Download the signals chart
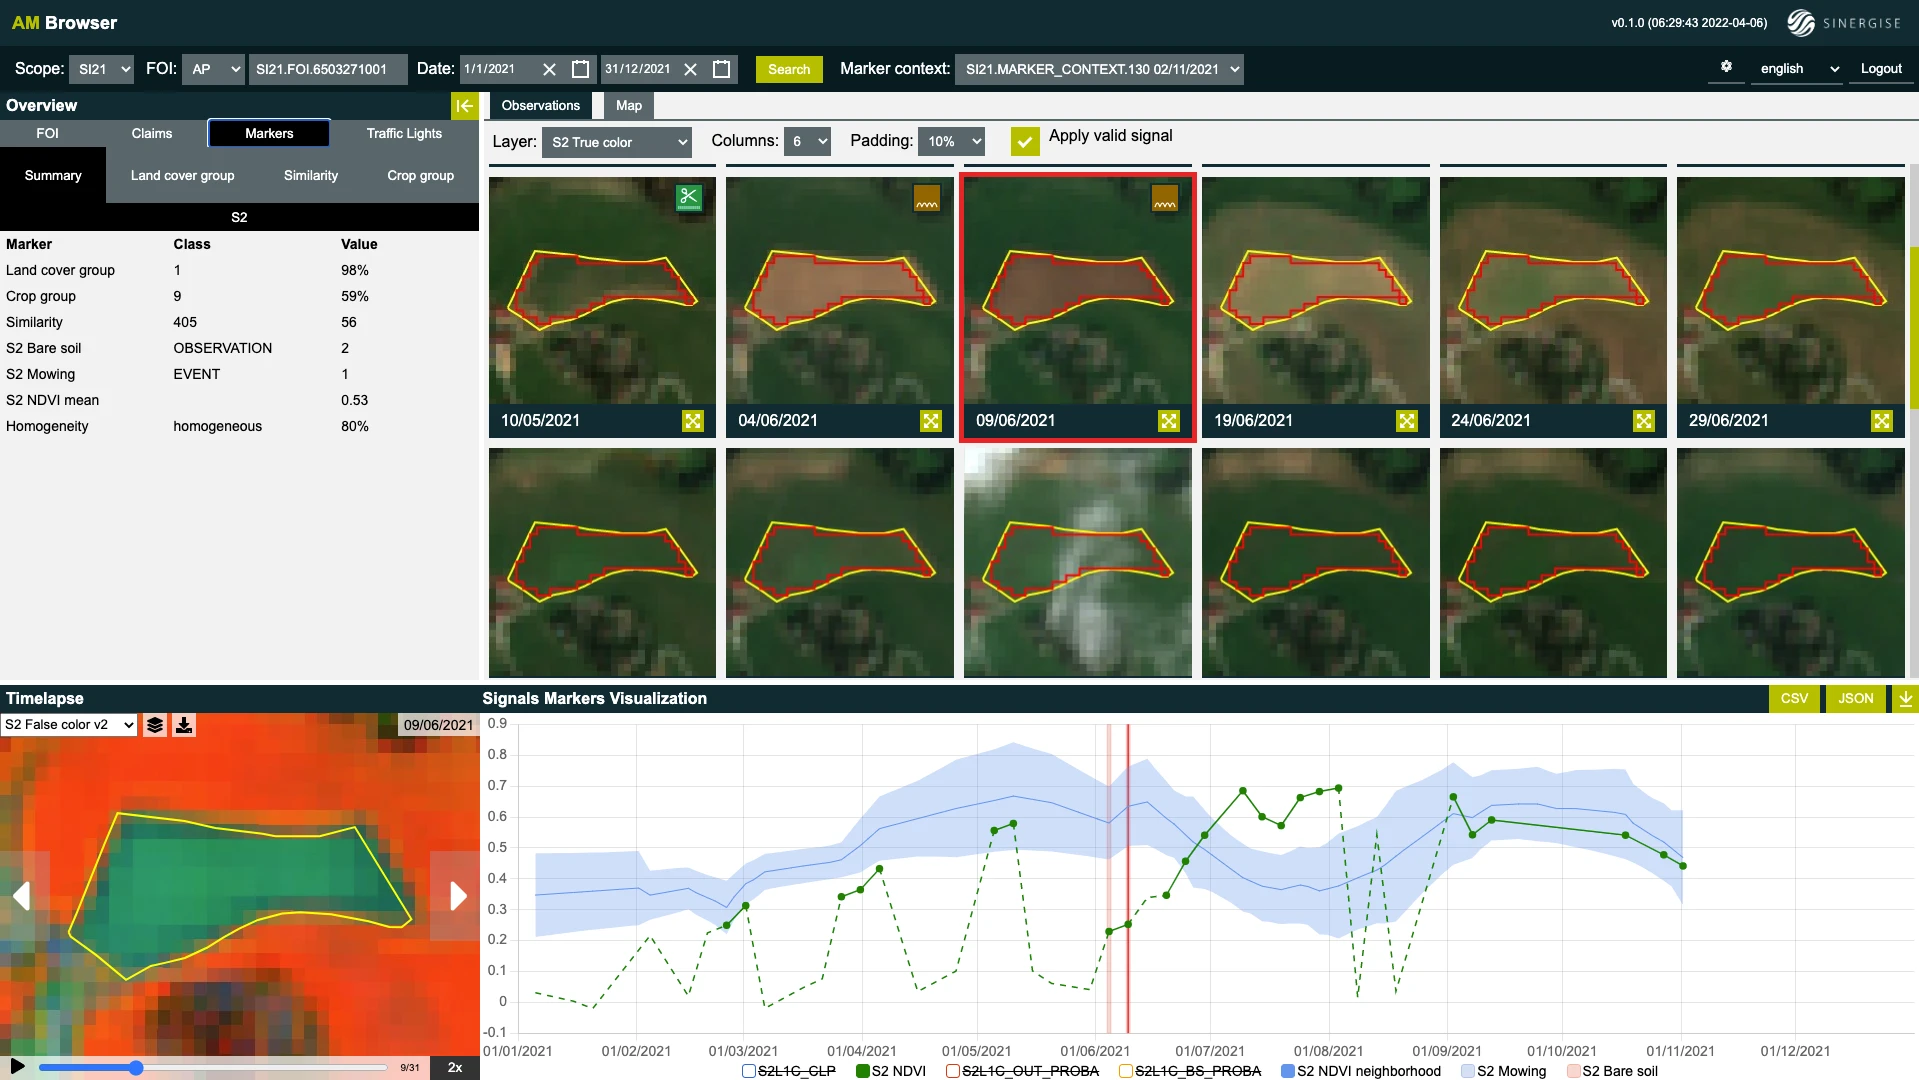 tap(1905, 698)
